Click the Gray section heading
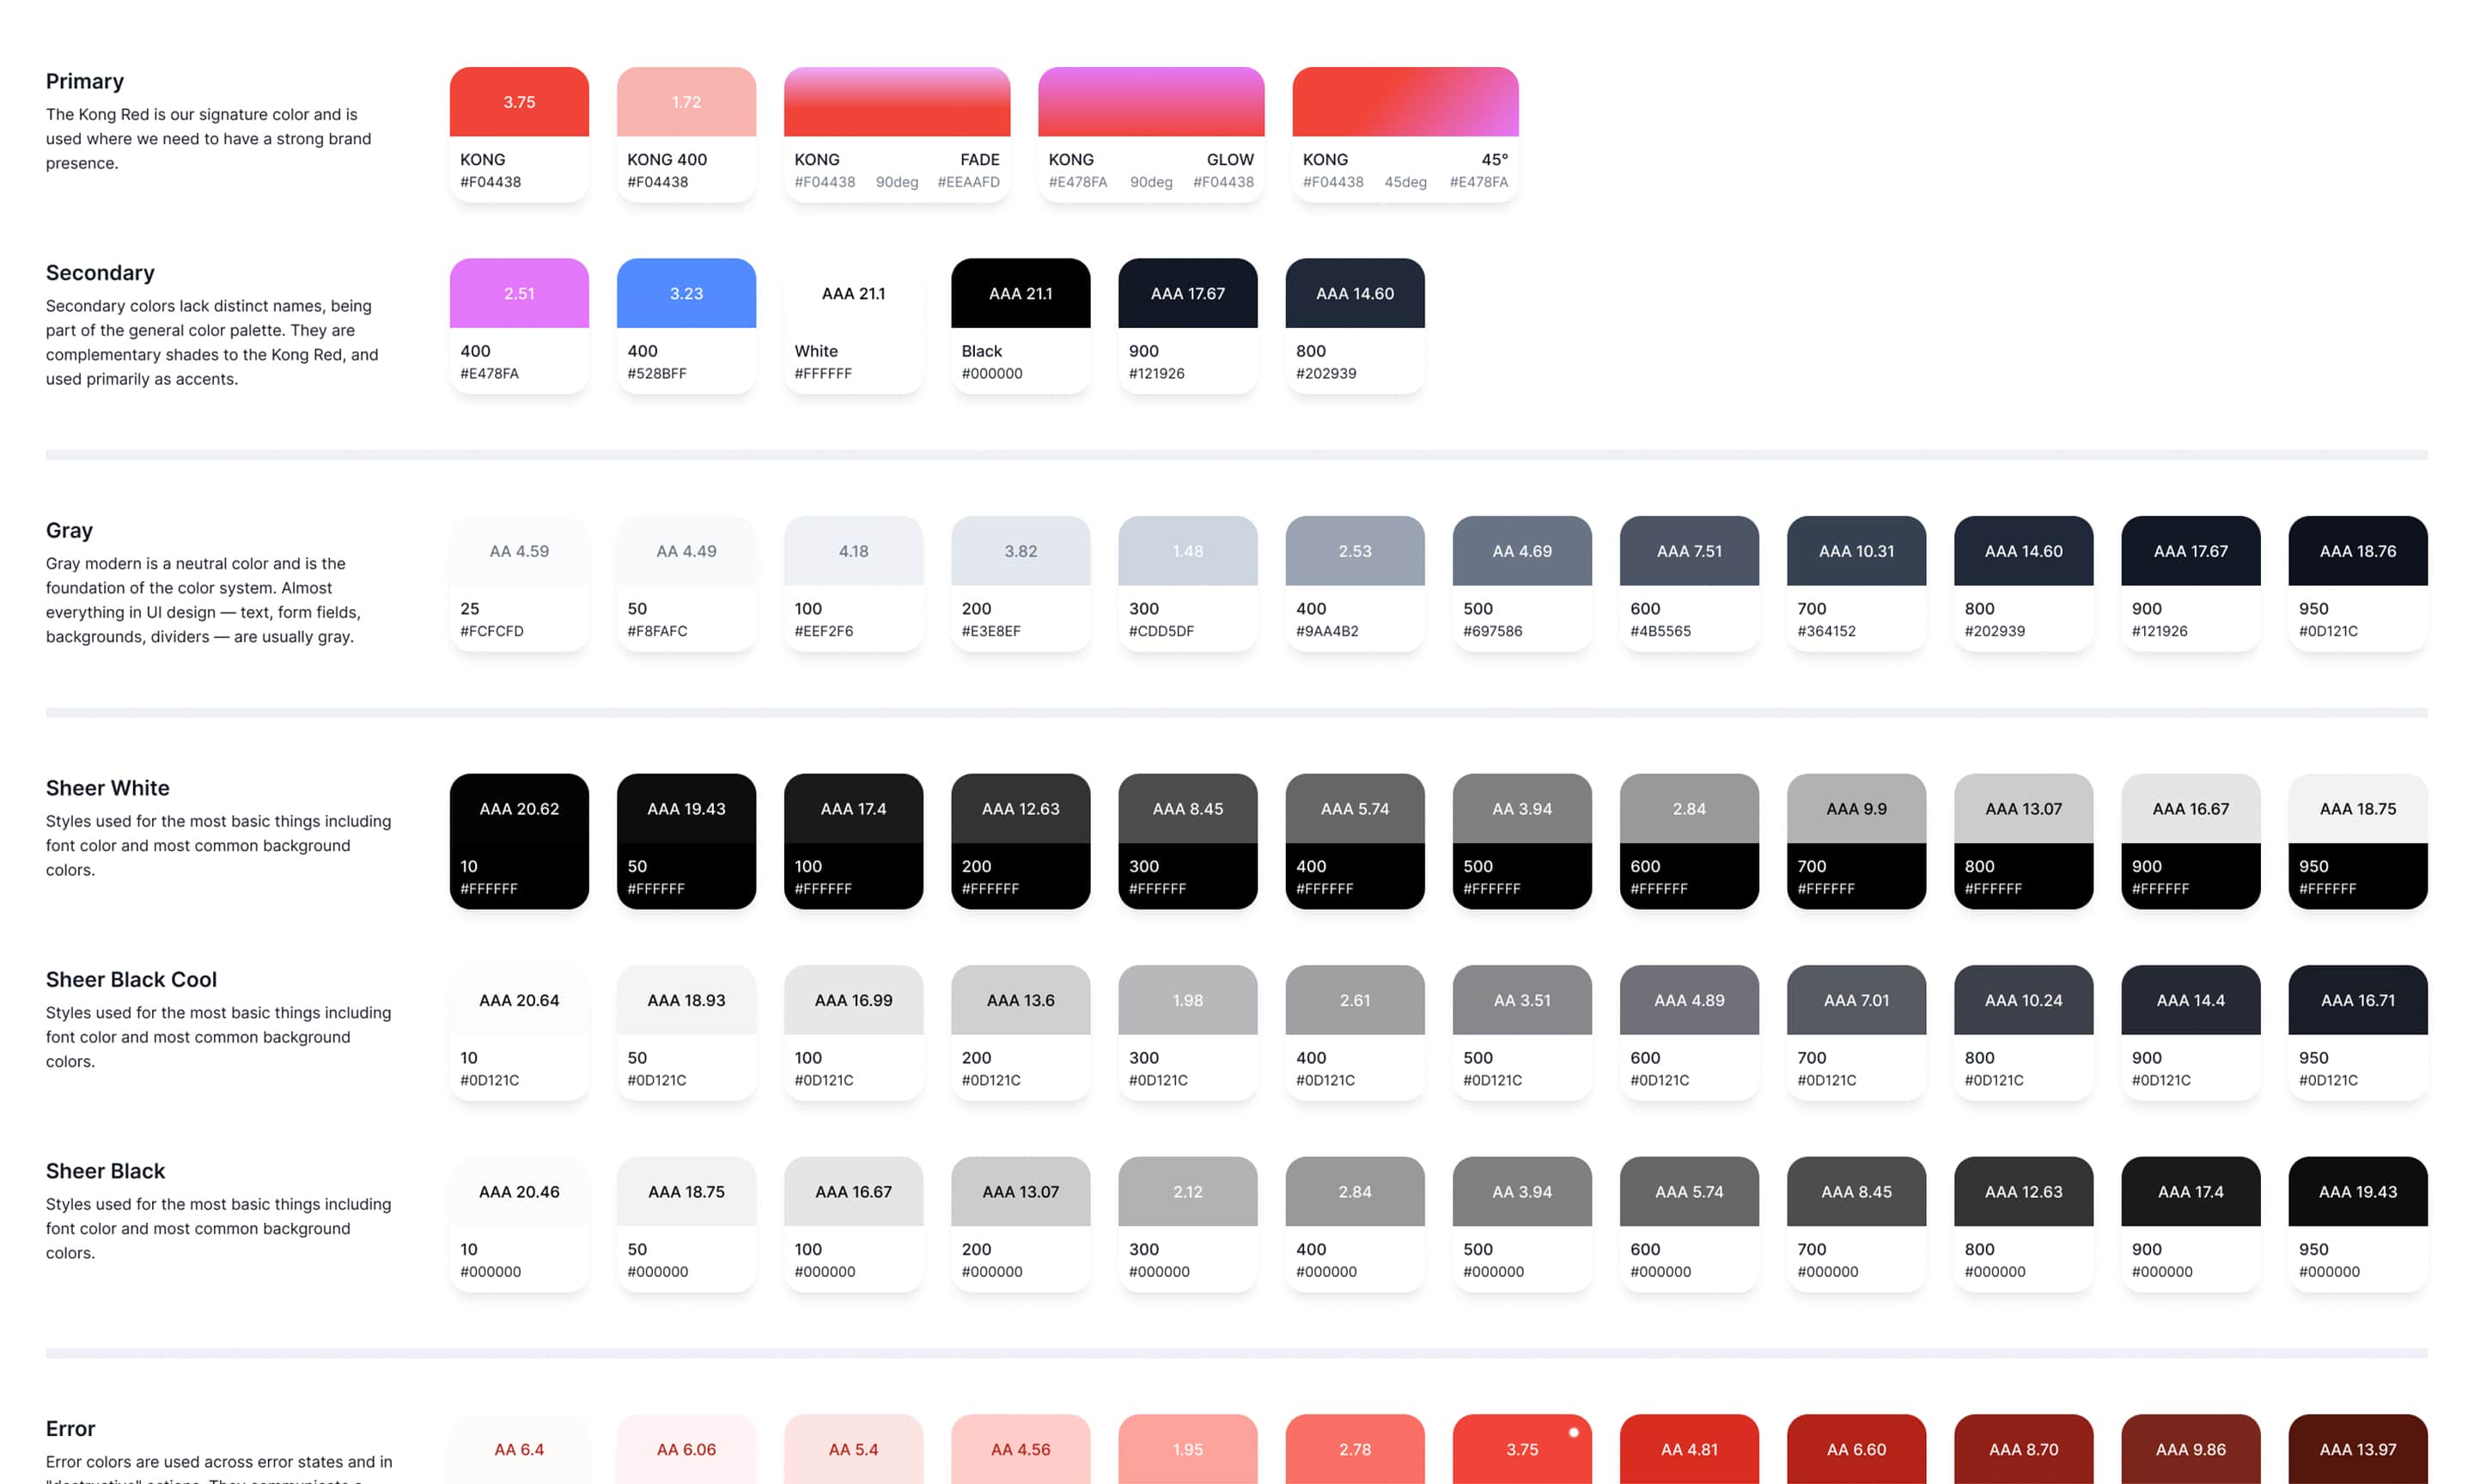 (69, 530)
